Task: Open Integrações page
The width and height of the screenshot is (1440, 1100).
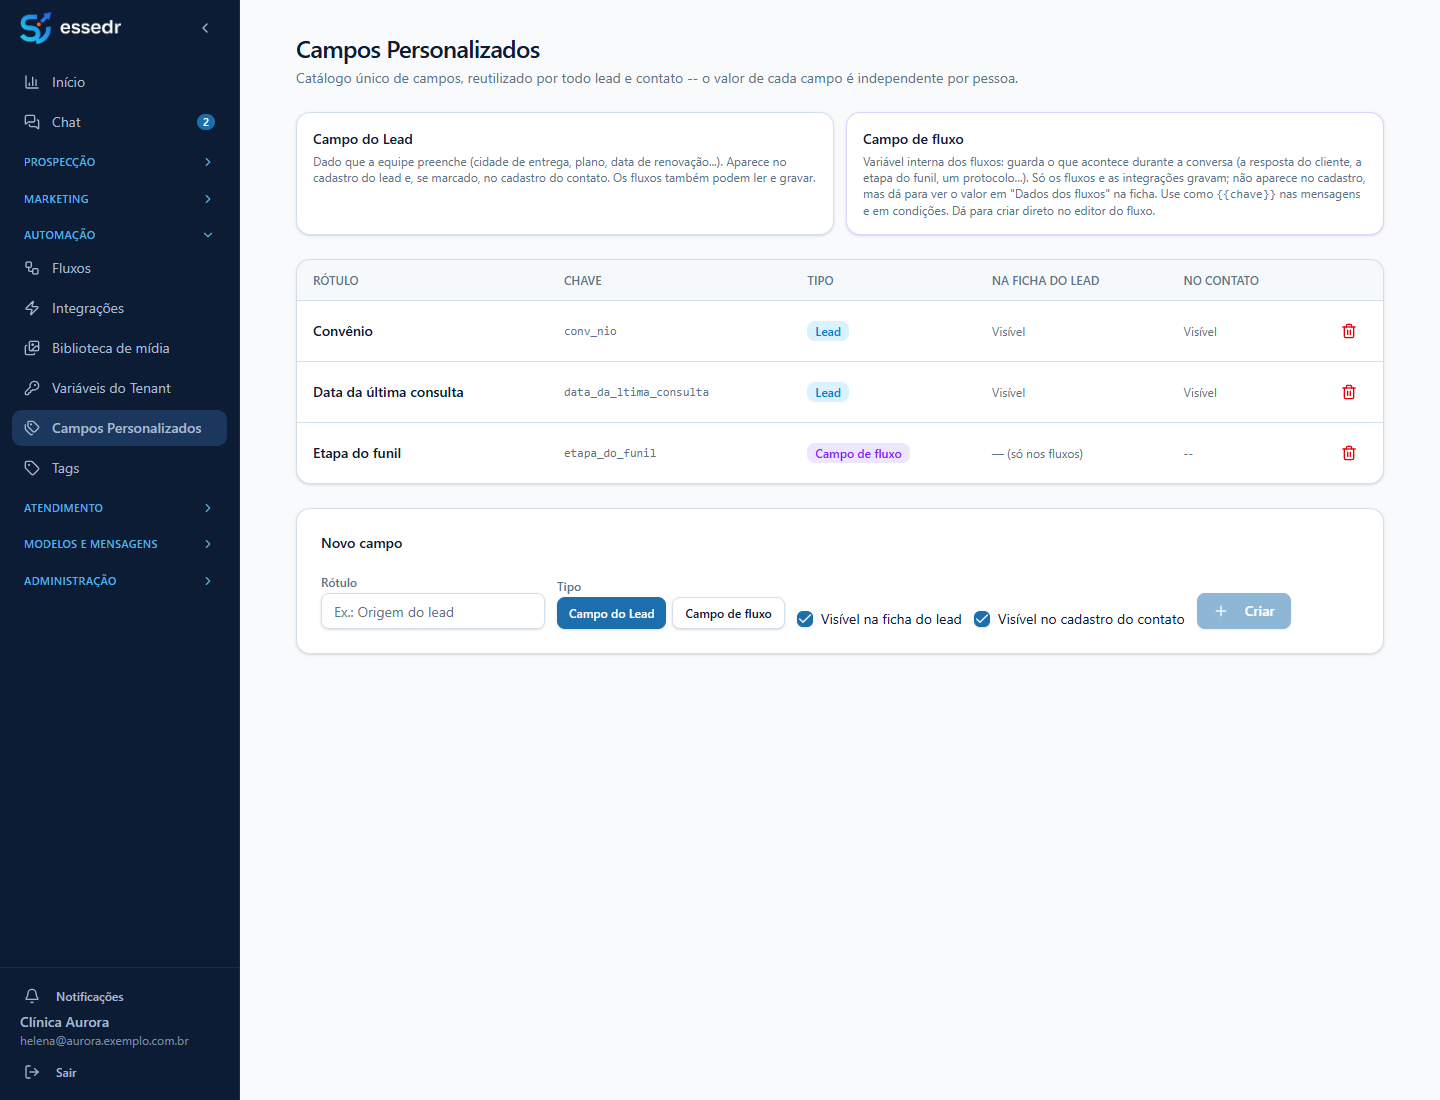Action: (x=120, y=308)
